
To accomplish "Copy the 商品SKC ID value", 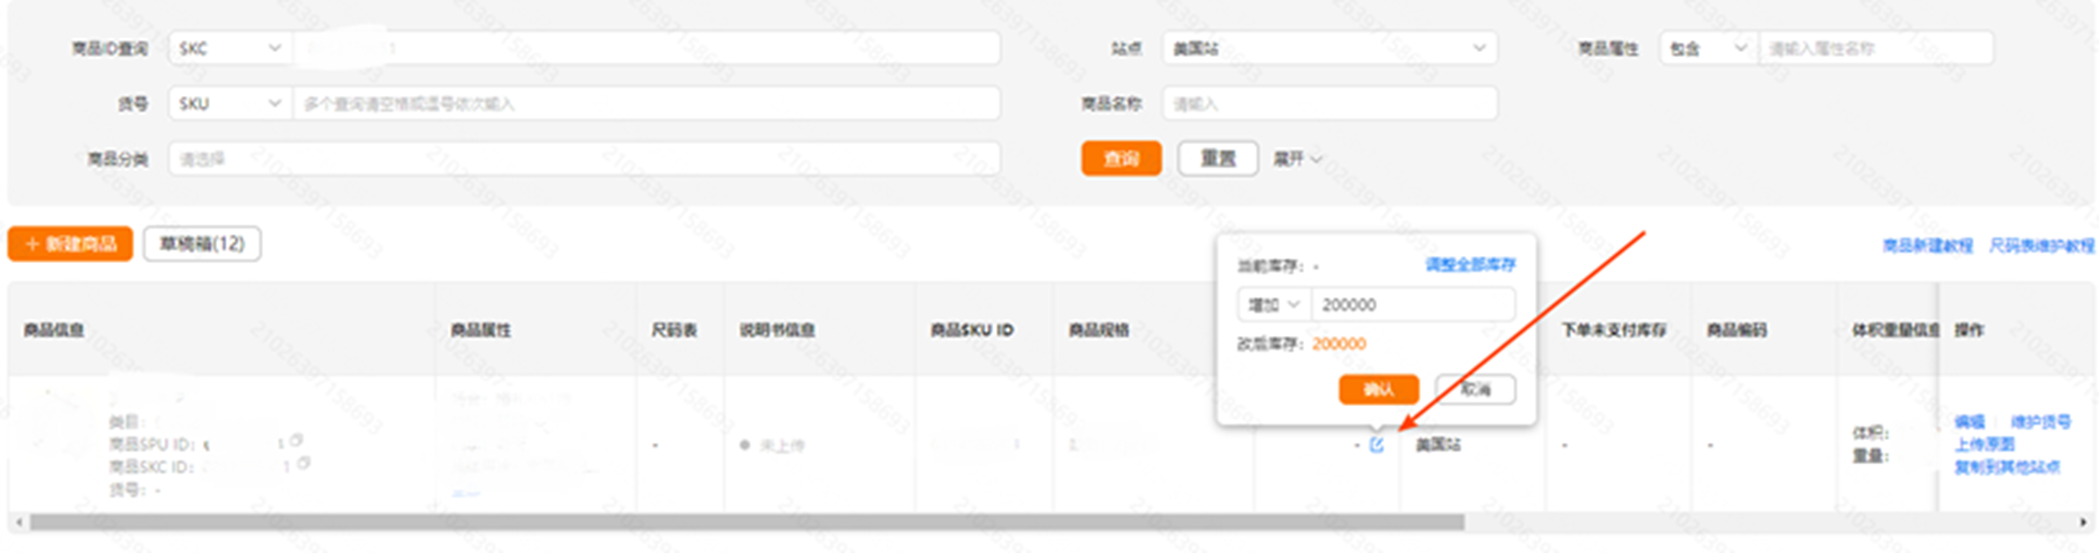I will [x=303, y=463].
